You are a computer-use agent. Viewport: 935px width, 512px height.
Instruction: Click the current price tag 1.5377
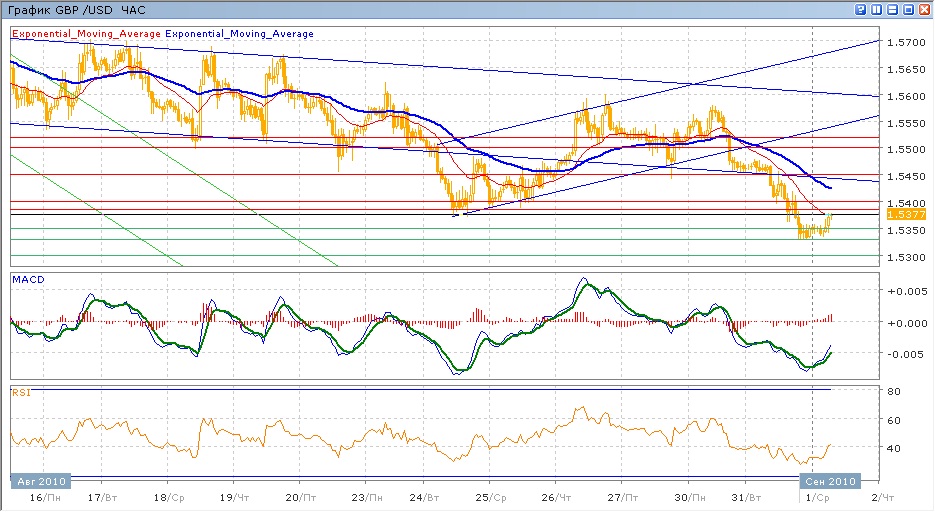tap(906, 214)
